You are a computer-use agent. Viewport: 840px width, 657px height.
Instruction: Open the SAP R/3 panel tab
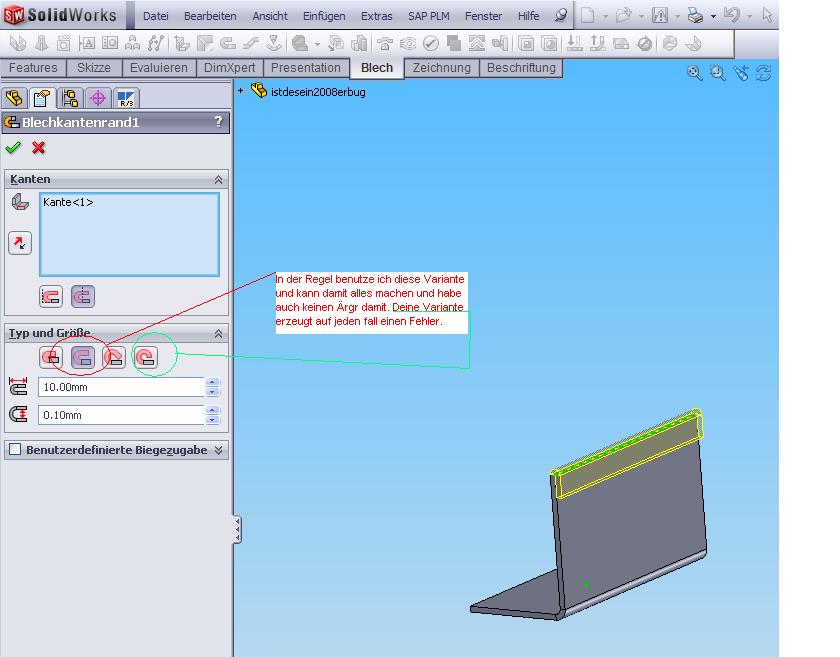click(126, 98)
